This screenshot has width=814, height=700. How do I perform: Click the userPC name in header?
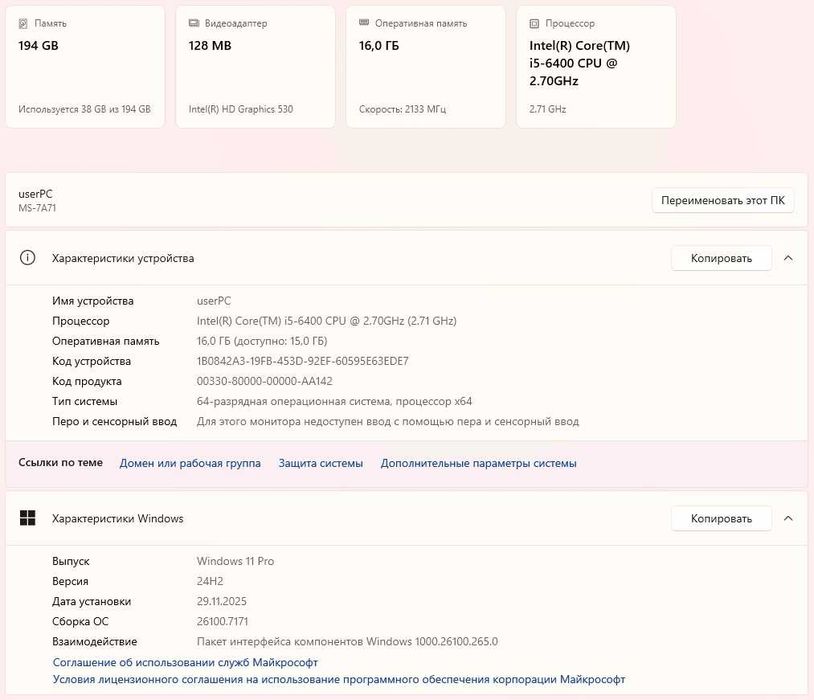(35, 194)
